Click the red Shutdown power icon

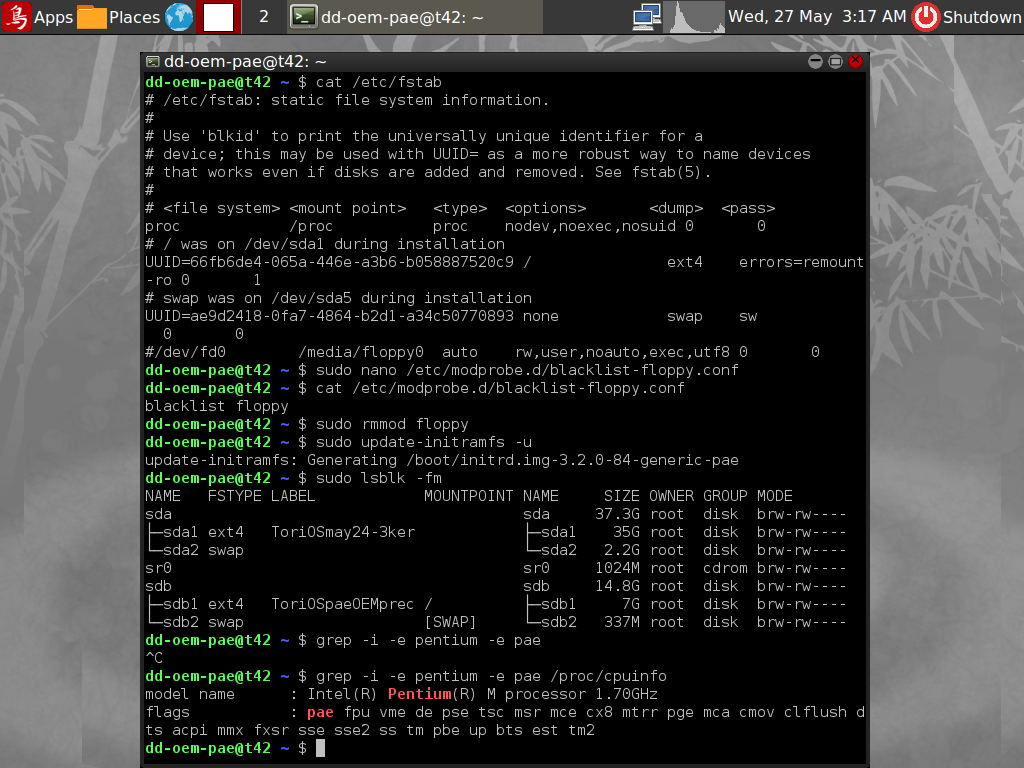(x=926, y=17)
